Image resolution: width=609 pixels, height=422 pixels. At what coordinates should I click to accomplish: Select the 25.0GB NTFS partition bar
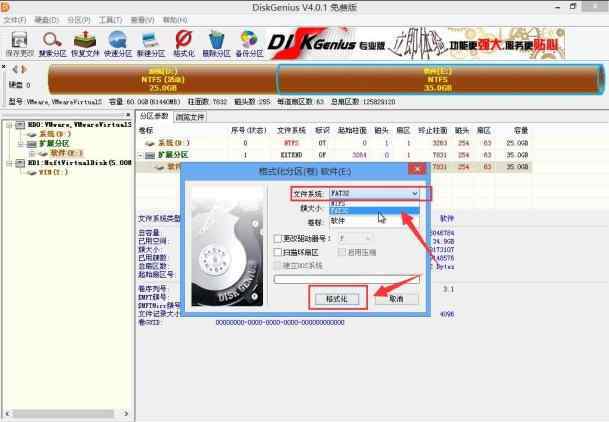(162, 80)
